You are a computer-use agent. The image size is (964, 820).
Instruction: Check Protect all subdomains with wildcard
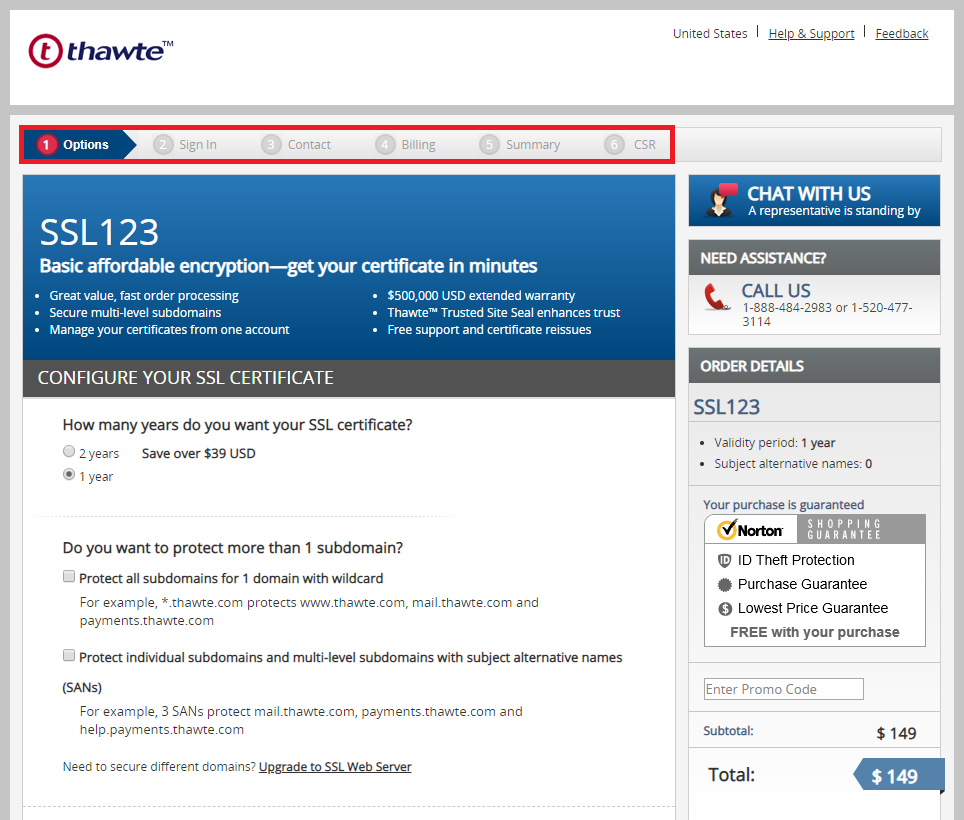click(69, 577)
